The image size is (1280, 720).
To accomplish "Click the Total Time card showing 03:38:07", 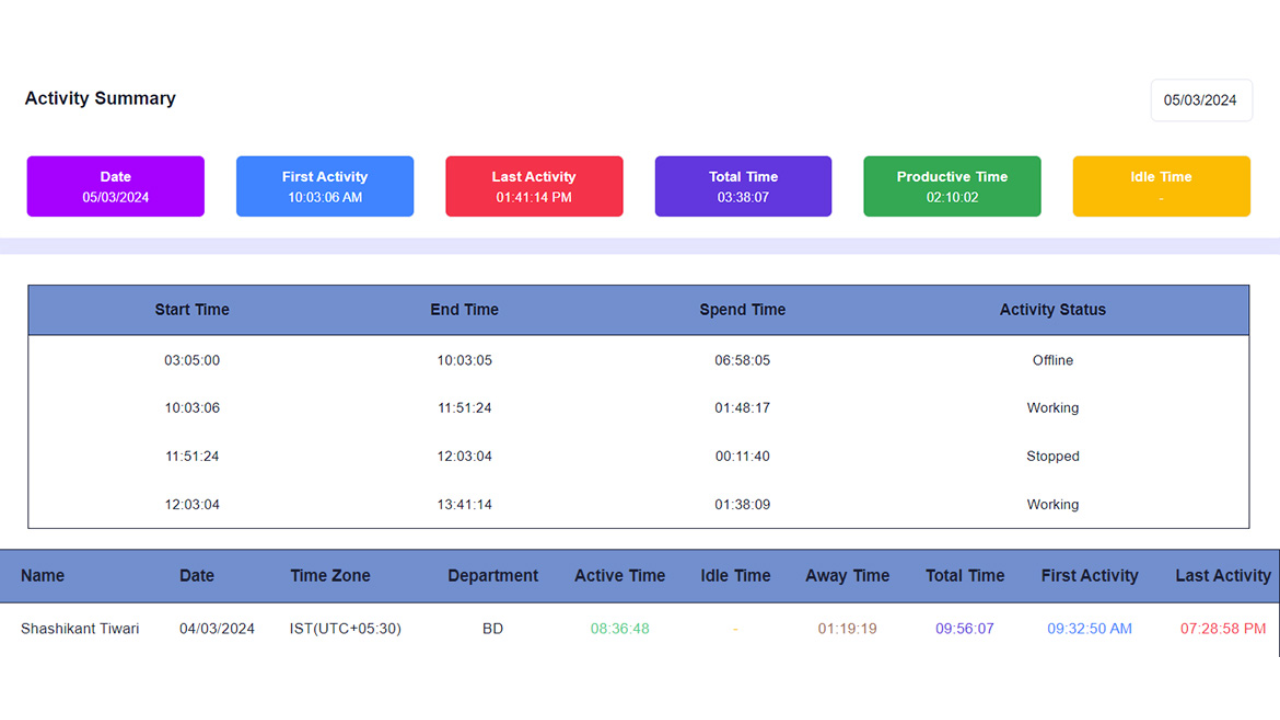I will click(743, 186).
